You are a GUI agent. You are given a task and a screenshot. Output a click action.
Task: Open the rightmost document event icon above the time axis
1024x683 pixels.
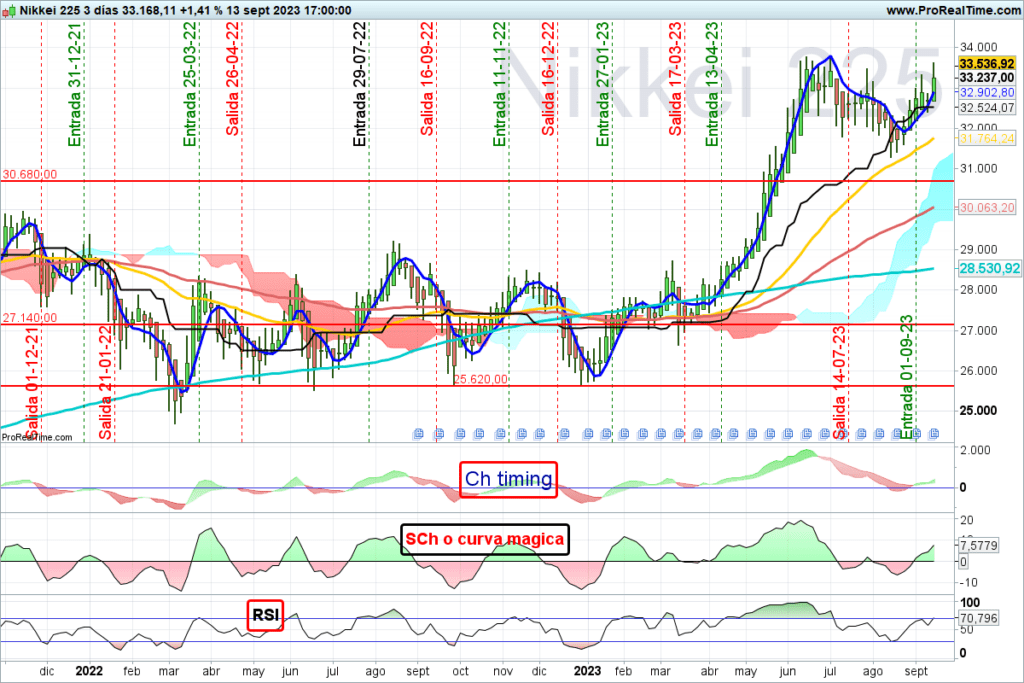point(935,434)
